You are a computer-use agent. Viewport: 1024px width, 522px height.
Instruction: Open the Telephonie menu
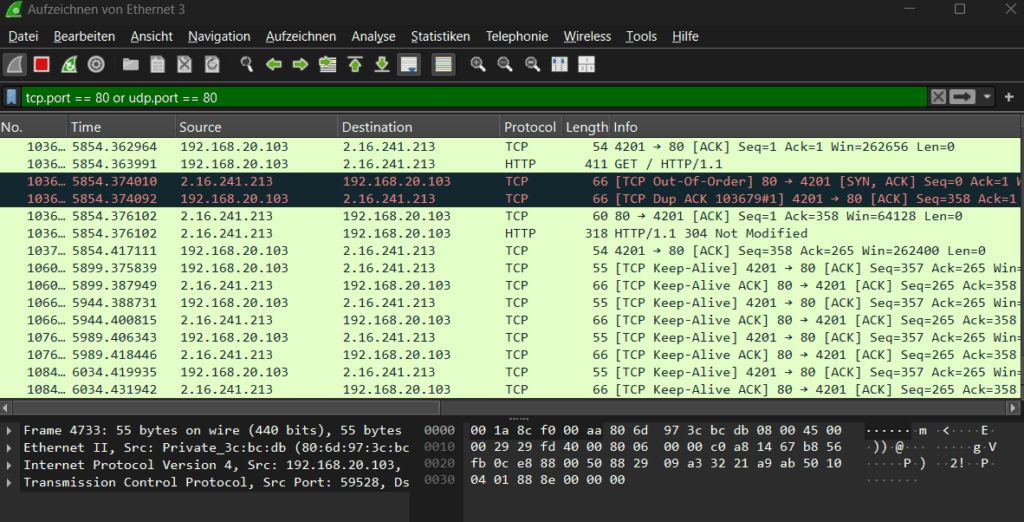(517, 37)
